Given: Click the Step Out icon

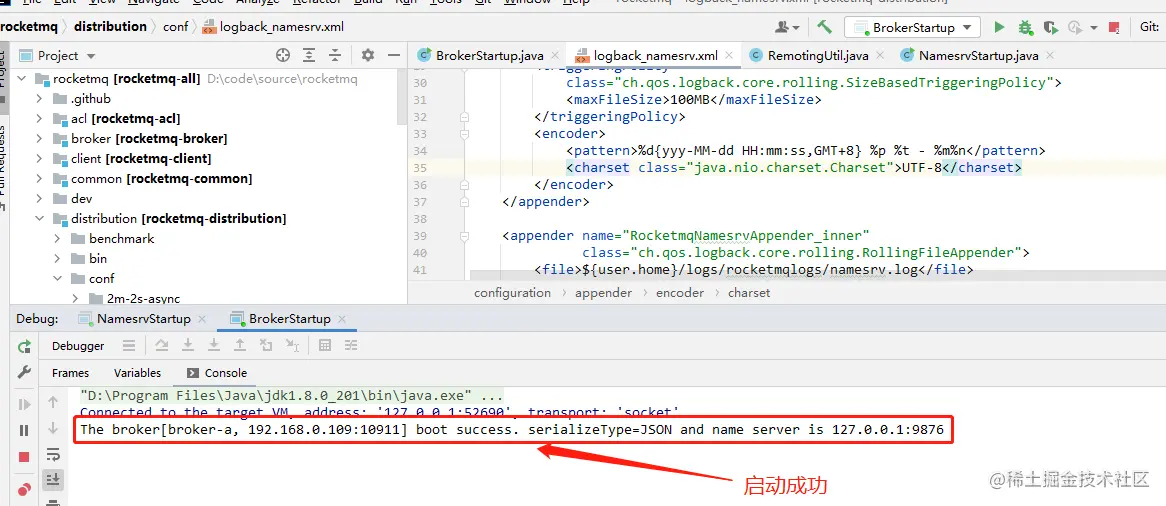Looking at the screenshot, I should coord(239,345).
